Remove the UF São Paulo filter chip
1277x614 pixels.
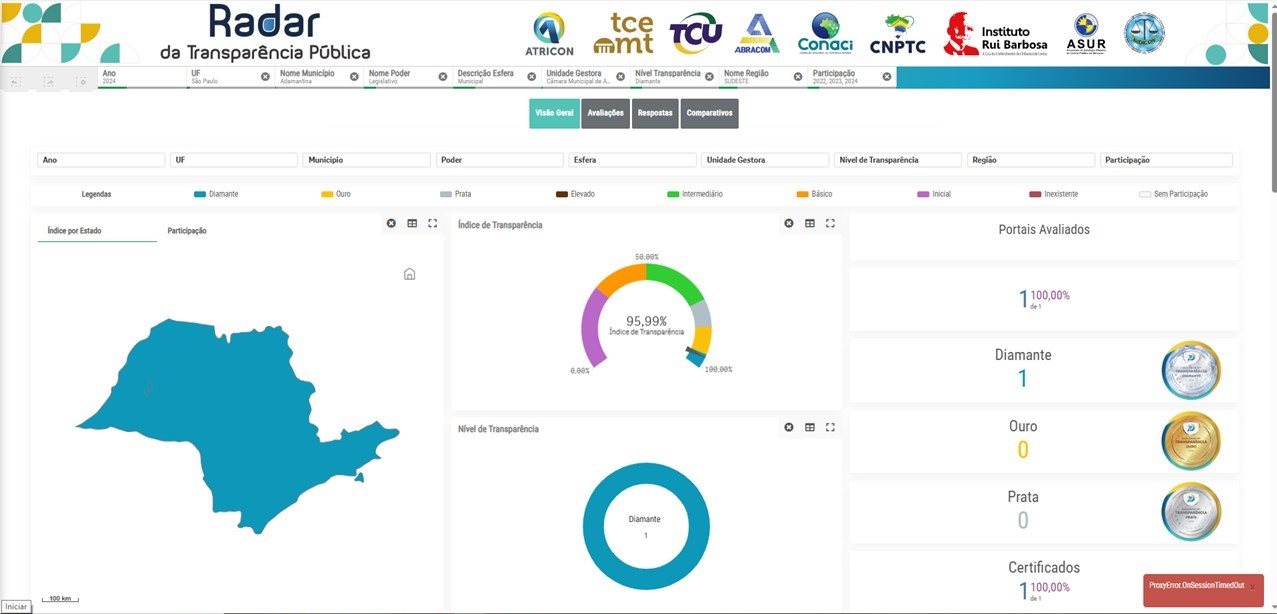(x=265, y=77)
